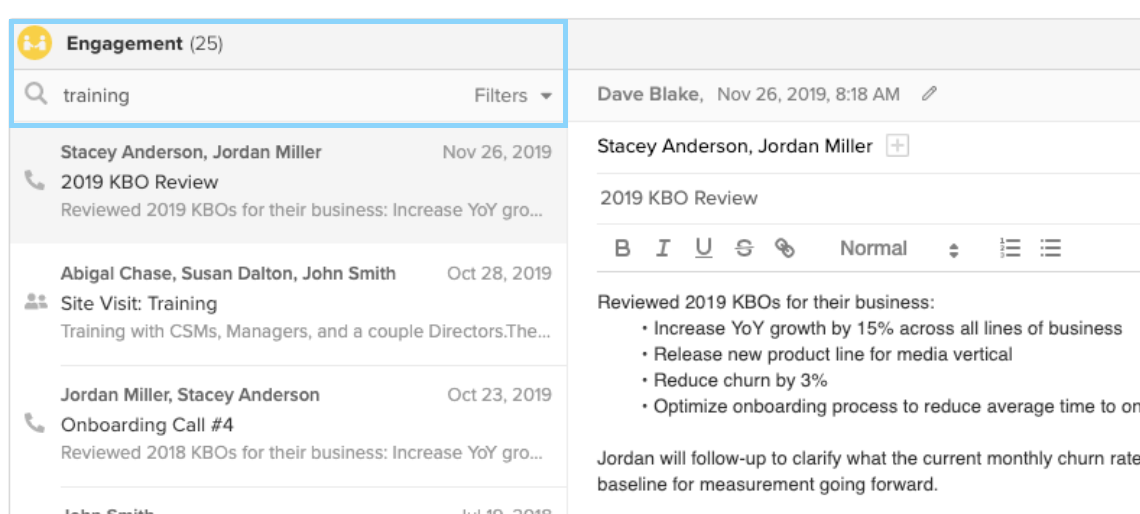
Task: Click the pencil edit icon
Action: (930, 95)
